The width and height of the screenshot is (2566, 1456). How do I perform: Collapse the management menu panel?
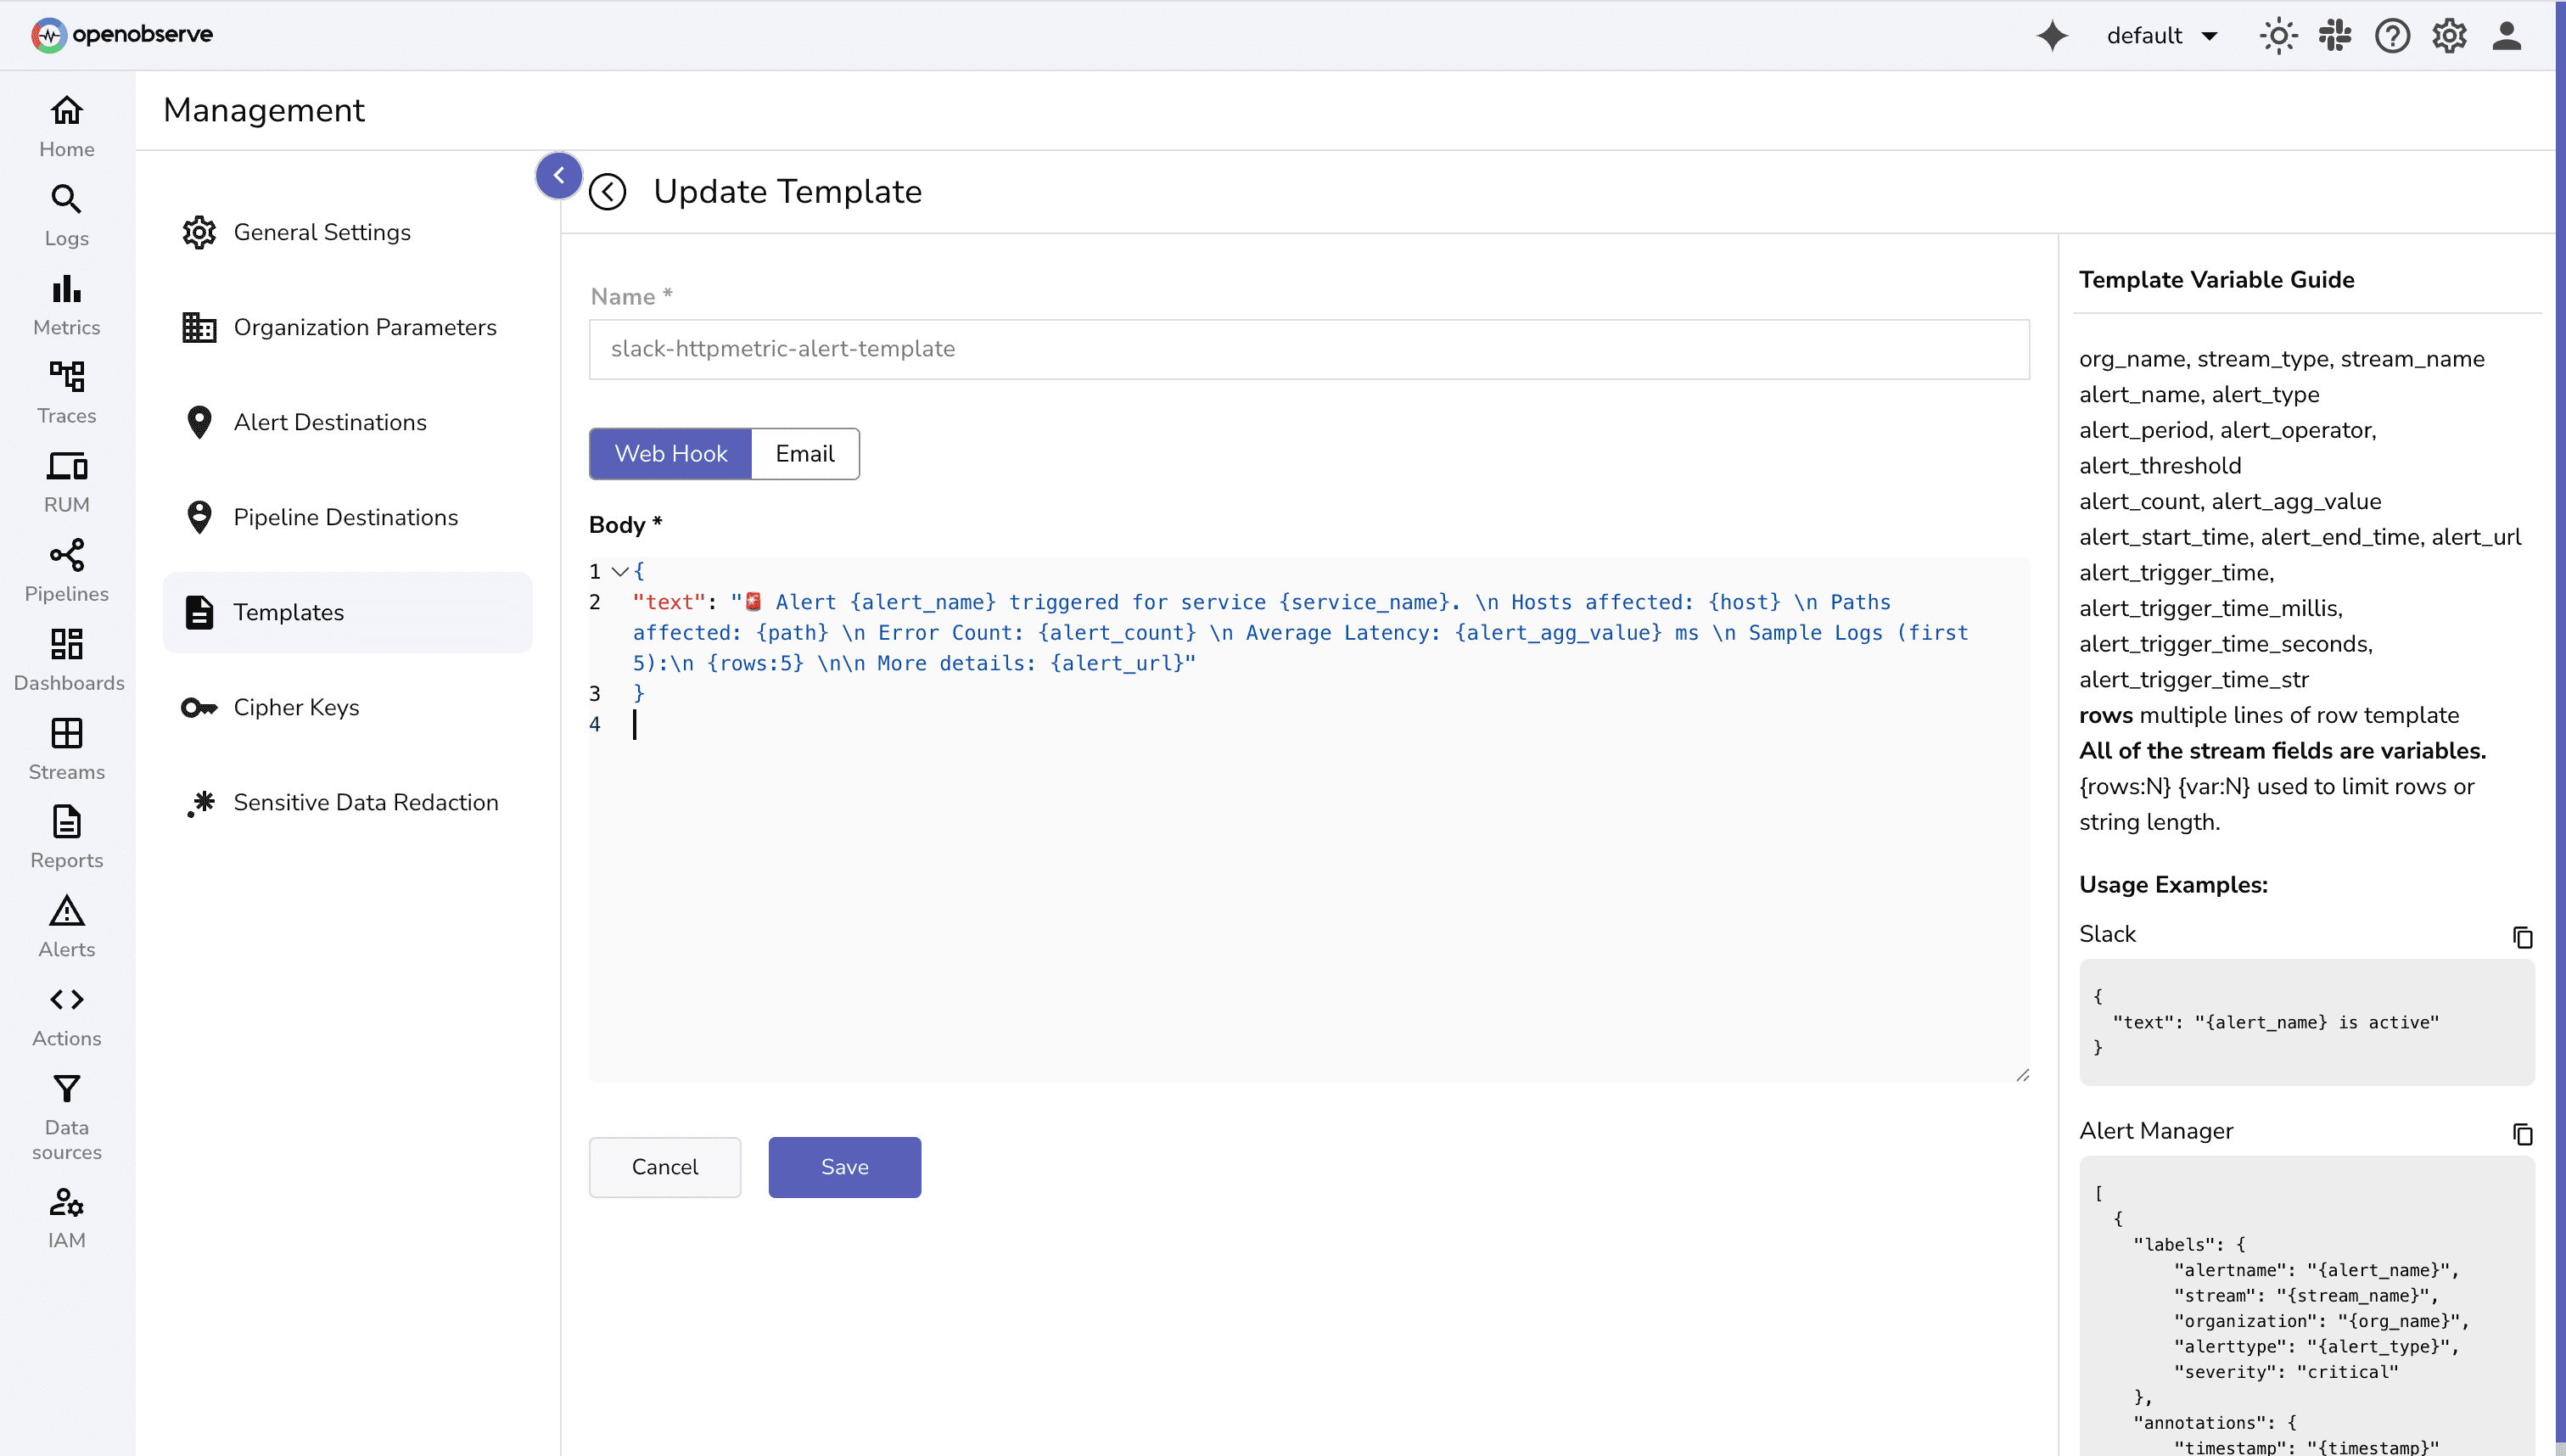pos(559,175)
